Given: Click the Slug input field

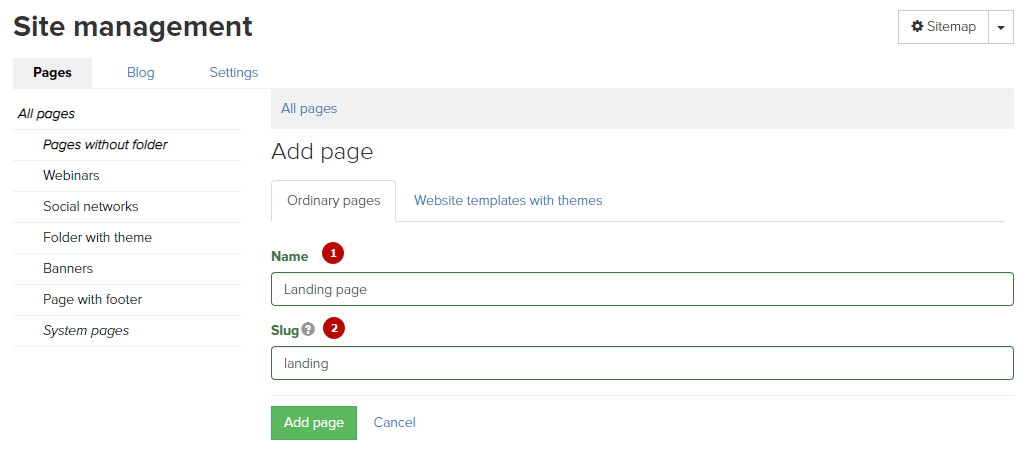Looking at the screenshot, I should pos(642,363).
